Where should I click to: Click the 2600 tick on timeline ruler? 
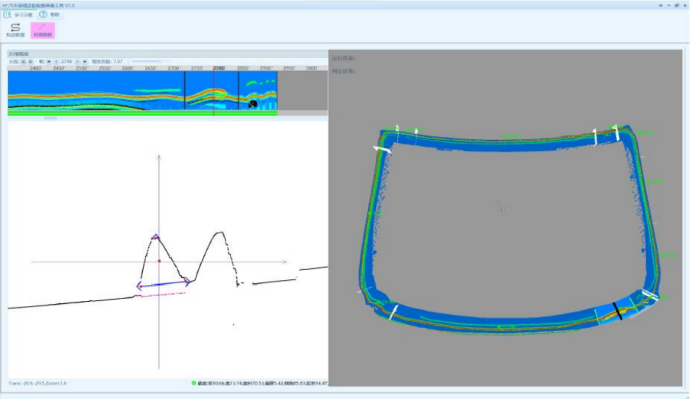[127, 68]
